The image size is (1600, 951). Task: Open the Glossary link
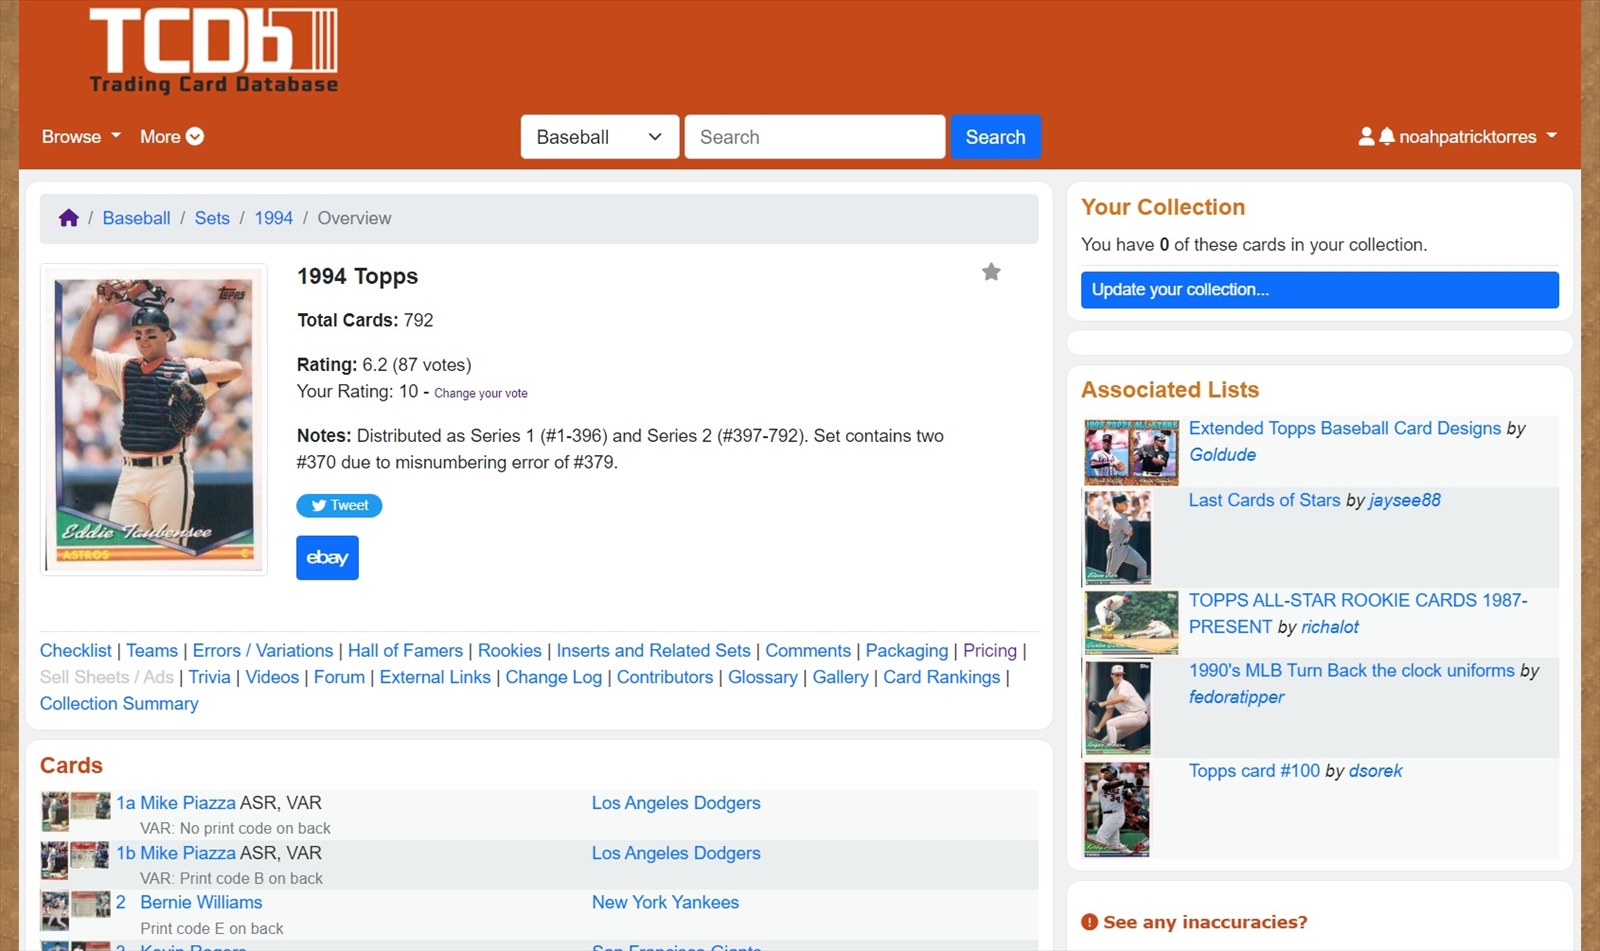click(x=763, y=677)
